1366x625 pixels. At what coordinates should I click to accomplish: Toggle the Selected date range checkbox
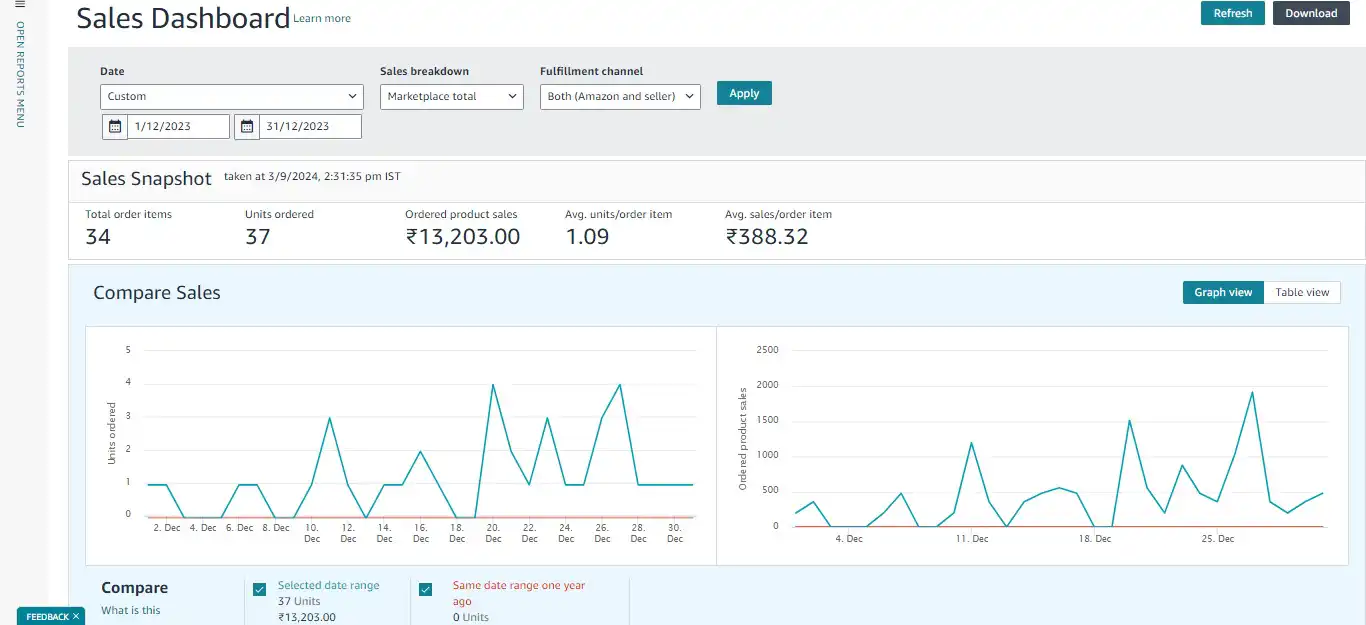(260, 589)
